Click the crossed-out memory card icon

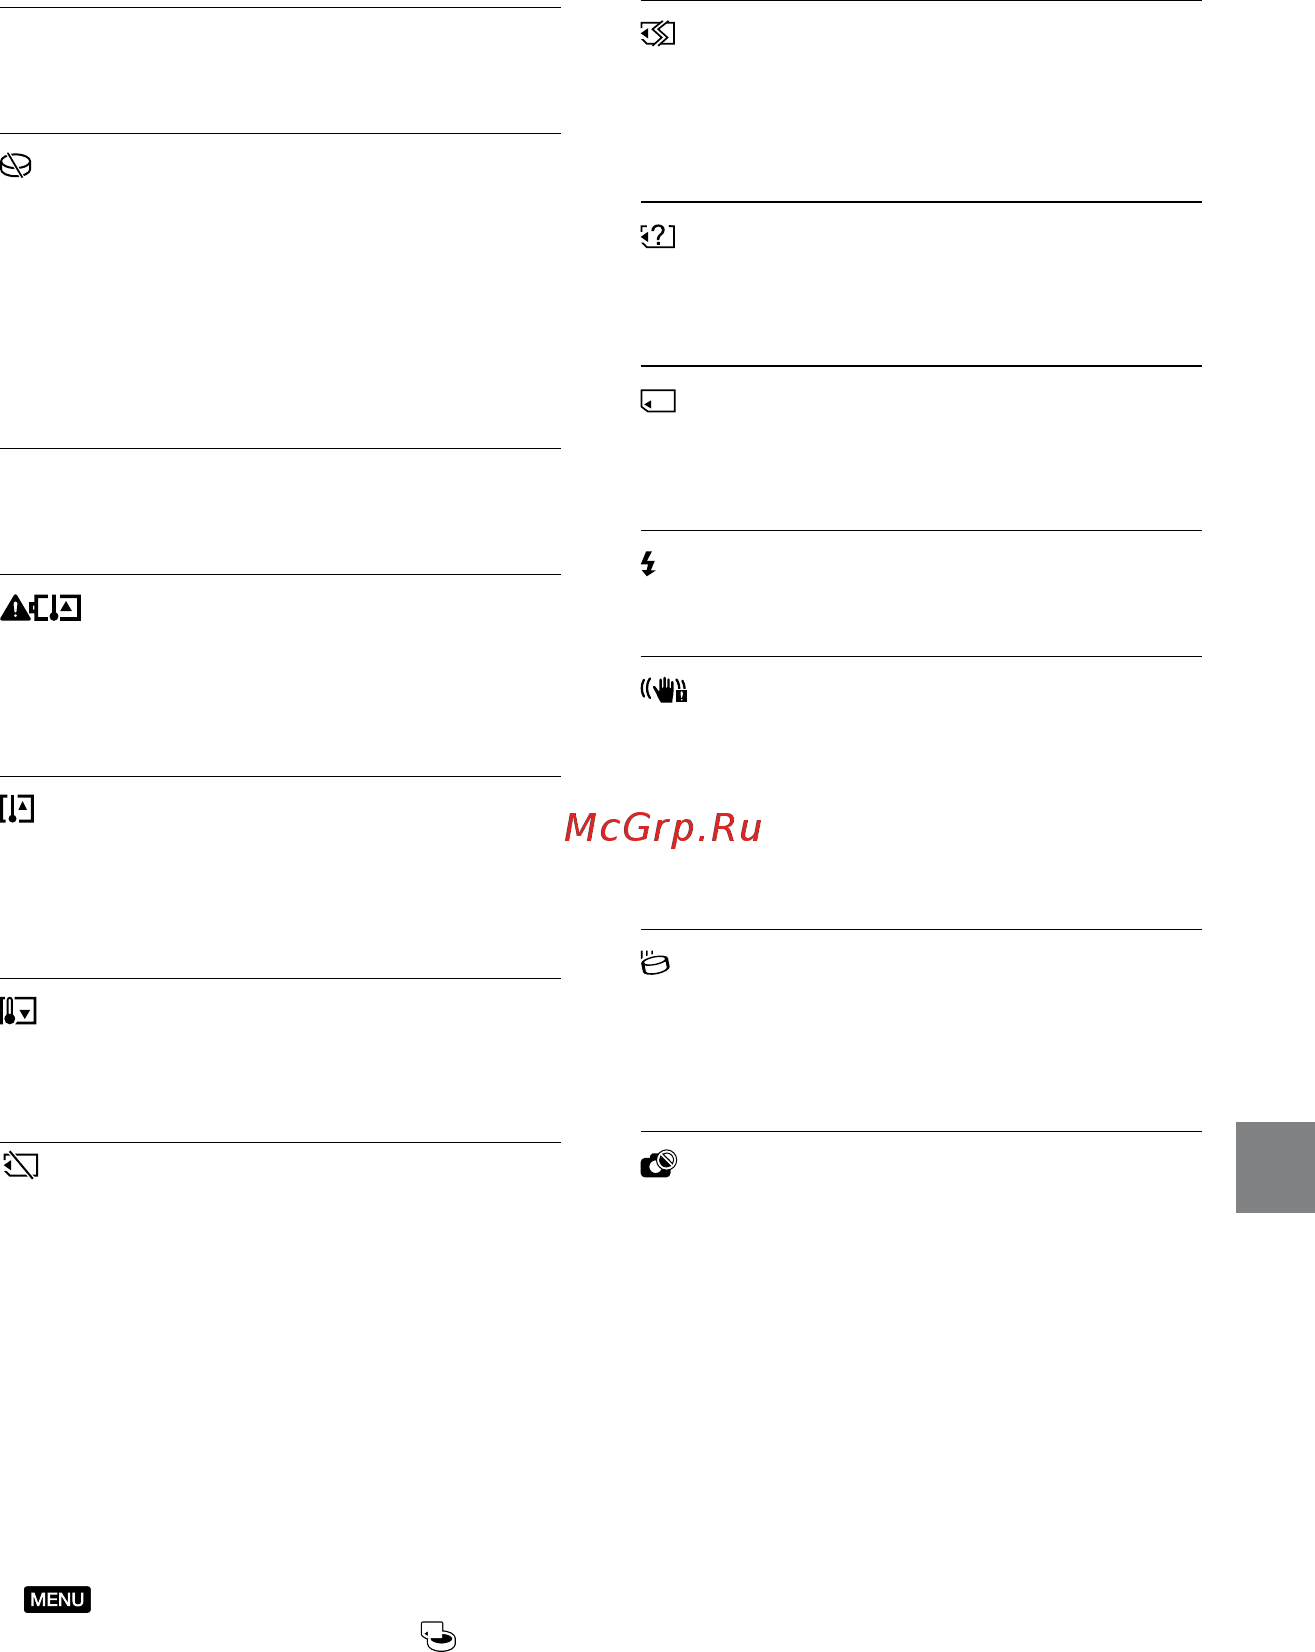(20, 1165)
